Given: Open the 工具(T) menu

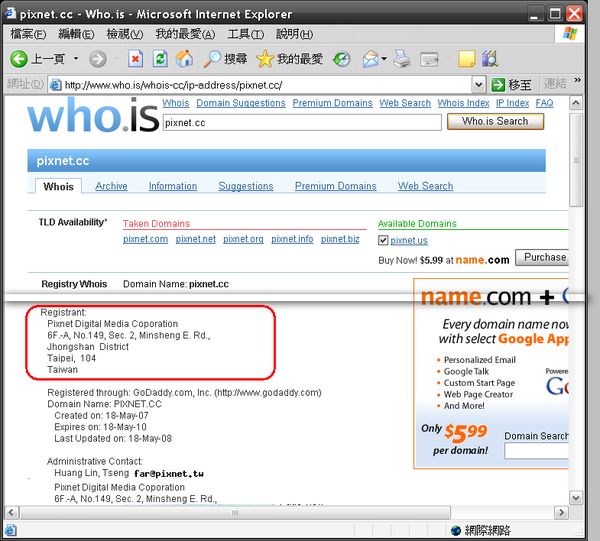Looking at the screenshot, I should tap(246, 34).
